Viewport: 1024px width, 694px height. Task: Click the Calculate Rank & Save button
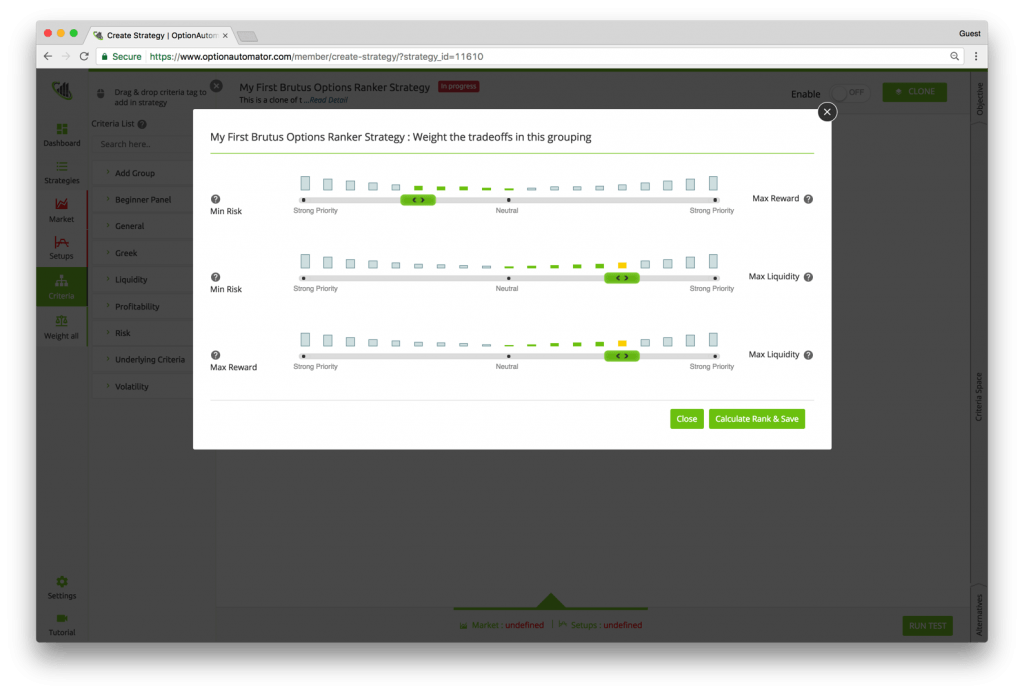click(757, 419)
